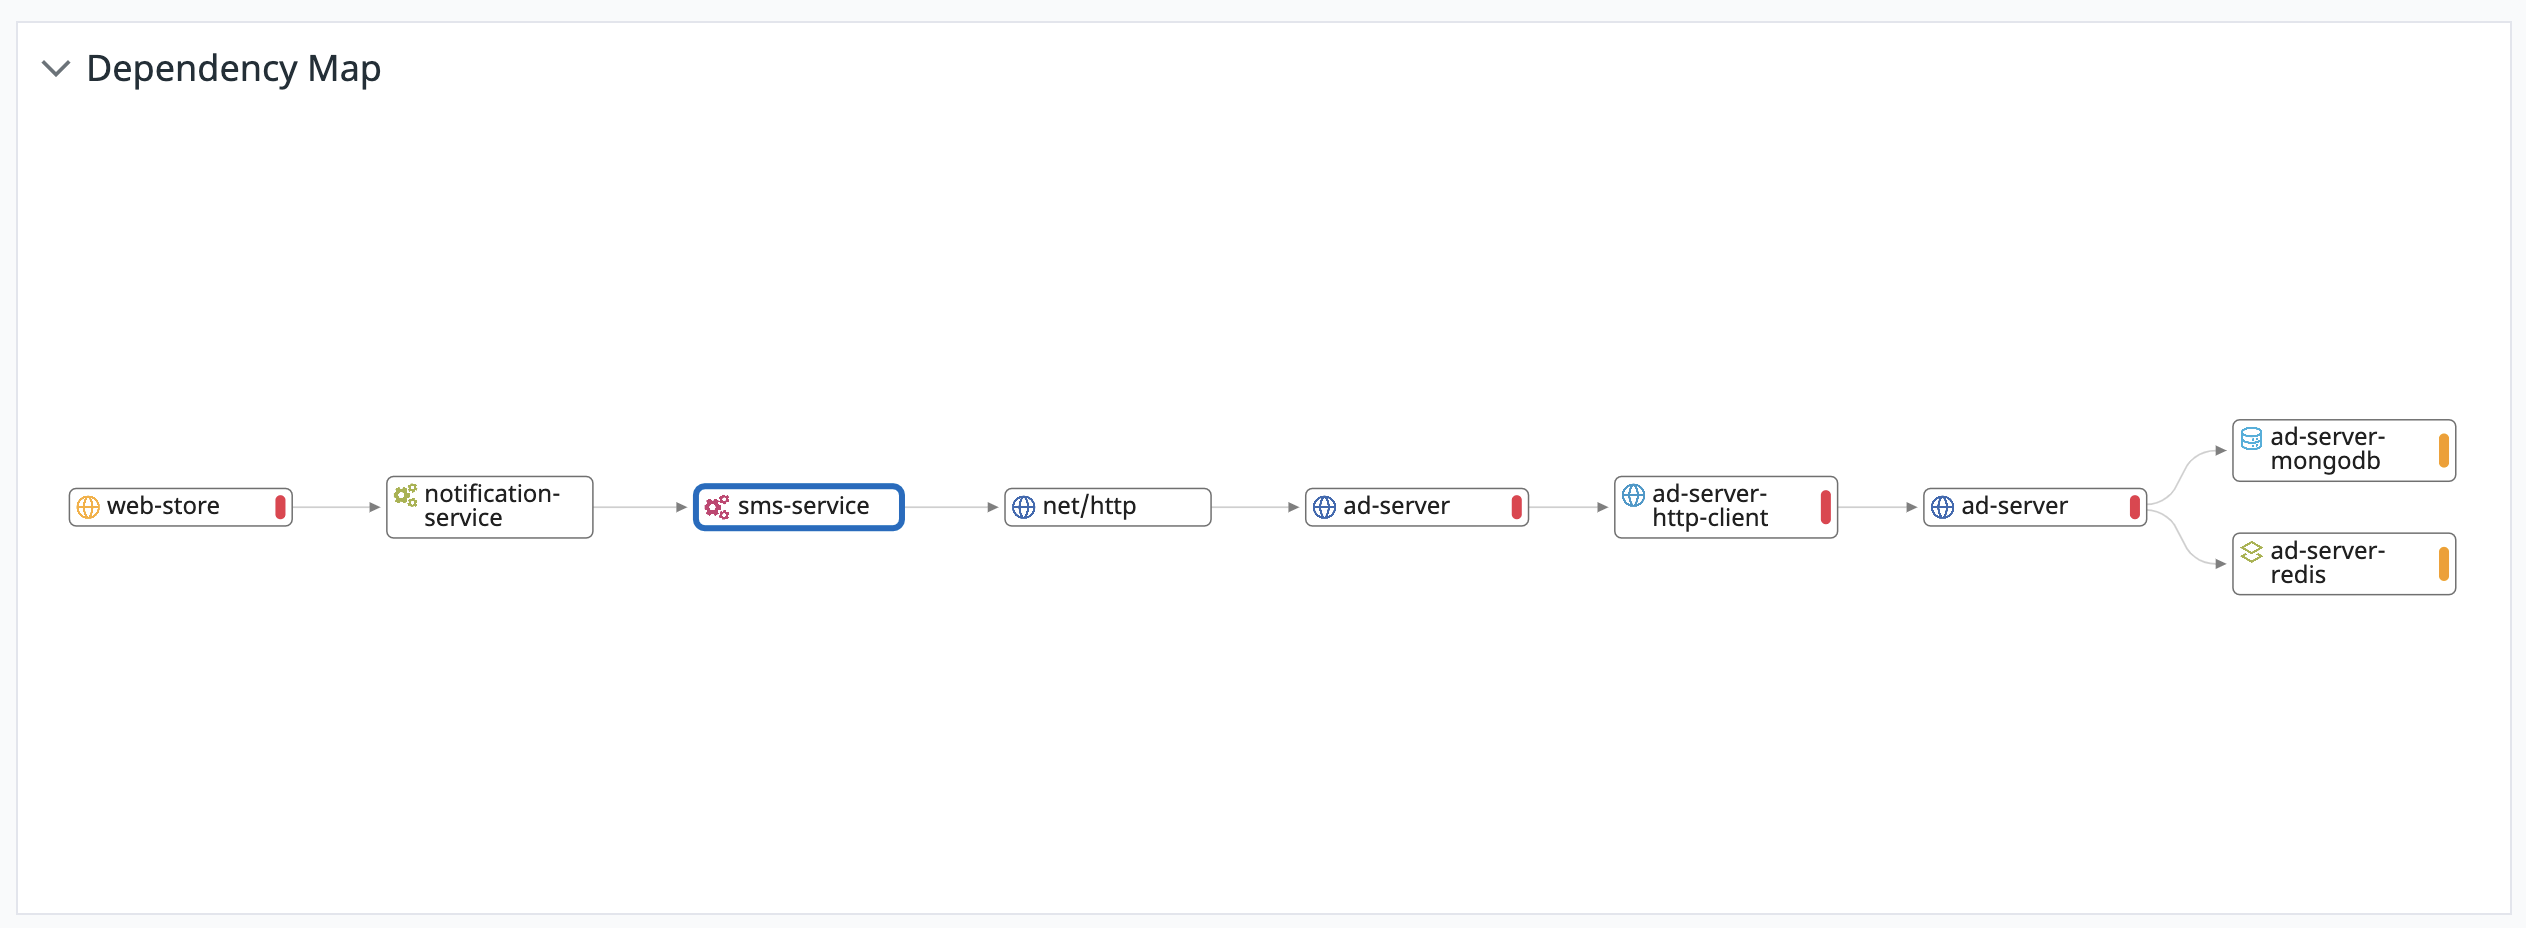The width and height of the screenshot is (2526, 928).
Task: Click red status indicator on ad-server-http-client
Action: [1825, 507]
